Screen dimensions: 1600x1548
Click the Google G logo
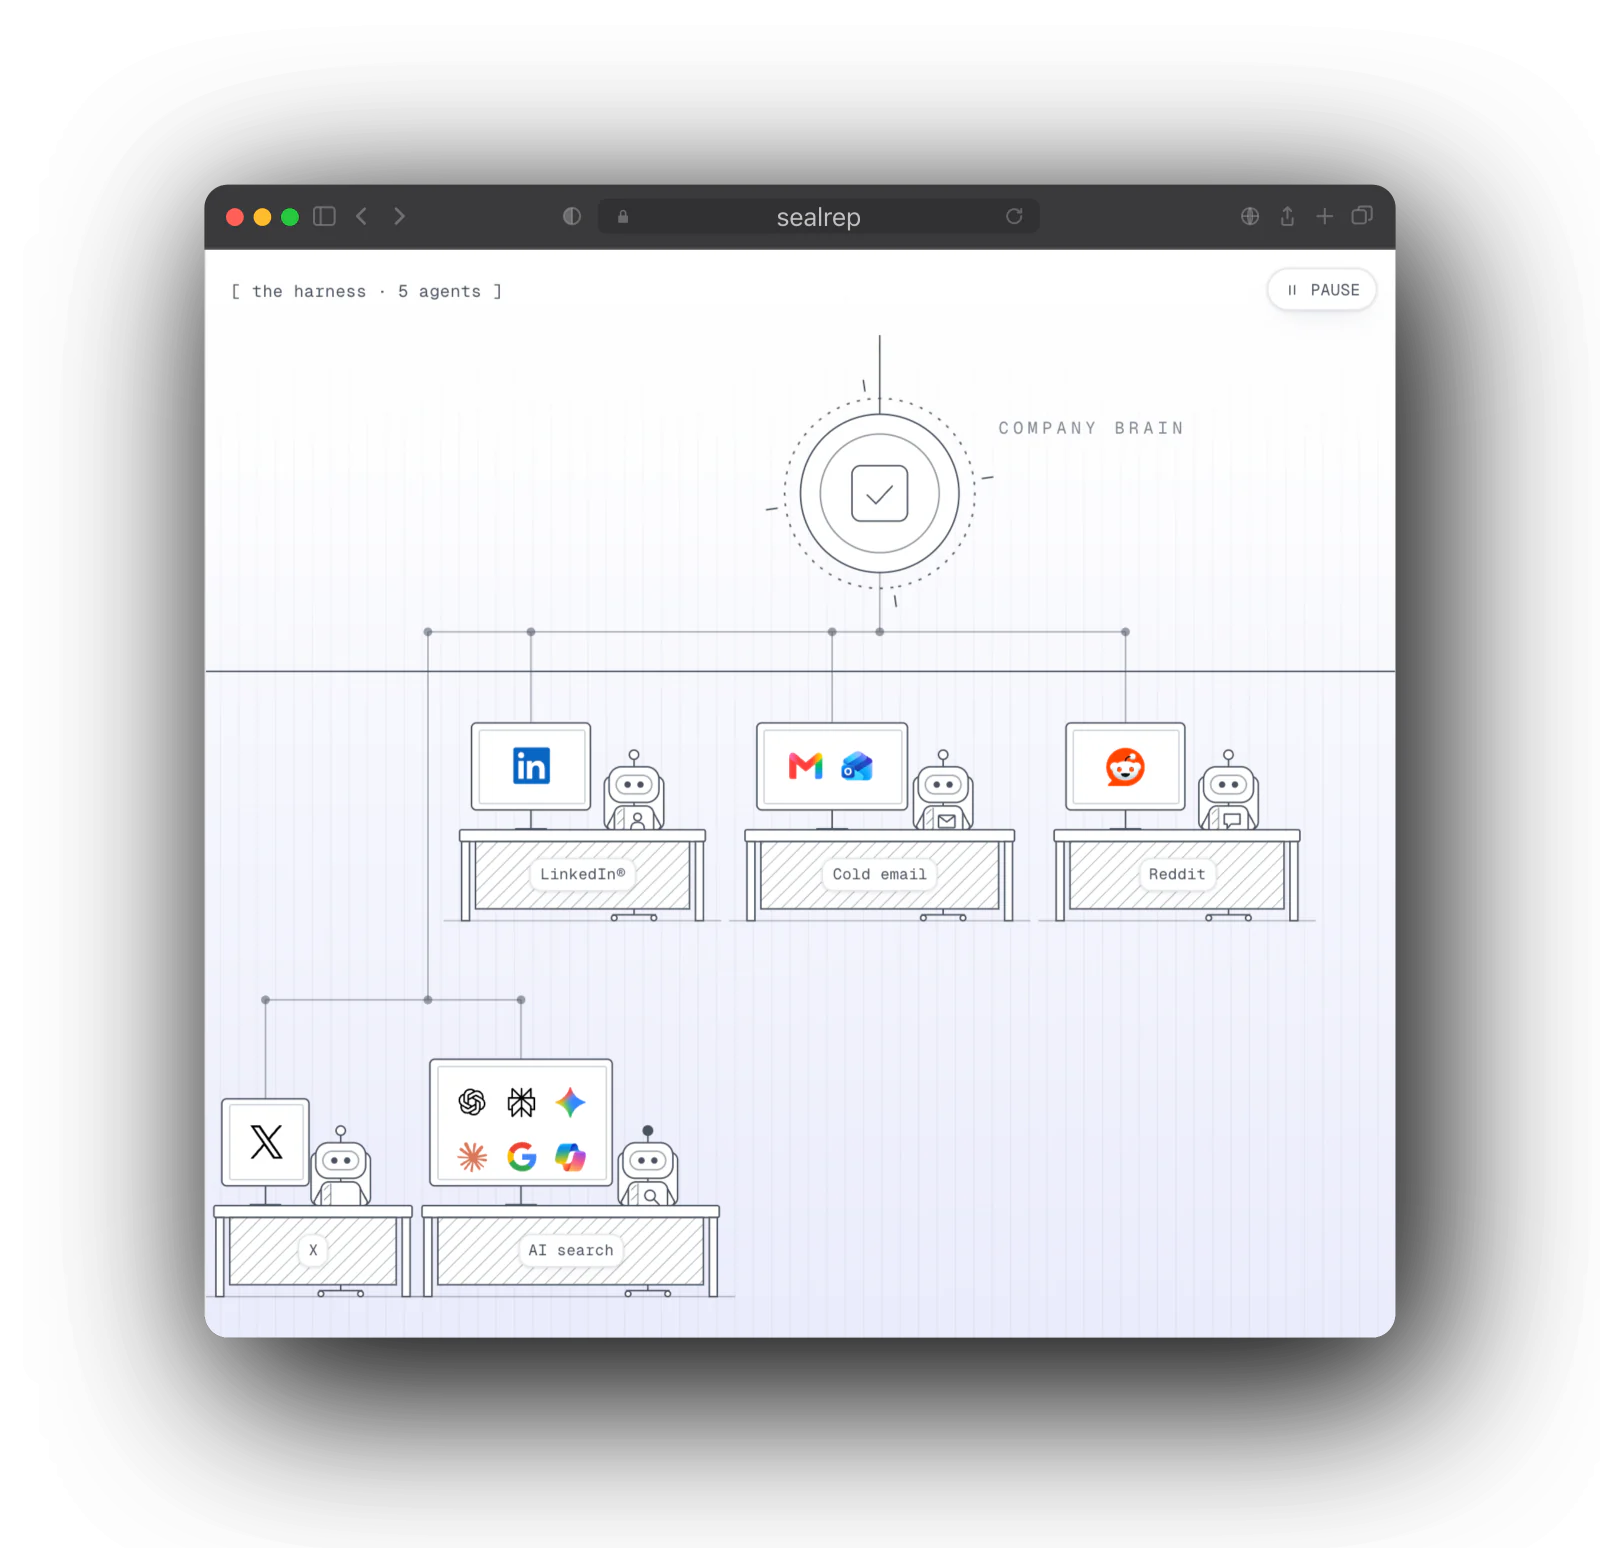click(521, 1157)
